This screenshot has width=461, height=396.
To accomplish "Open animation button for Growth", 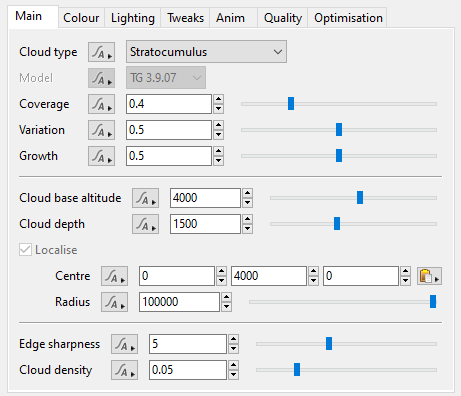I will pyautogui.click(x=101, y=156).
